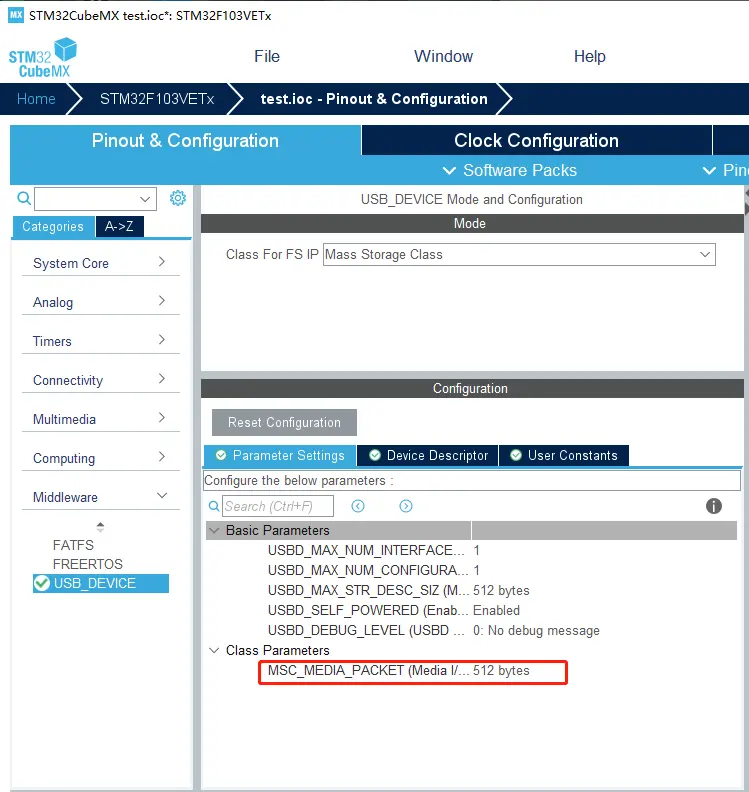
Task: Click the USB_DEVICE green check icon
Action: (x=42, y=583)
